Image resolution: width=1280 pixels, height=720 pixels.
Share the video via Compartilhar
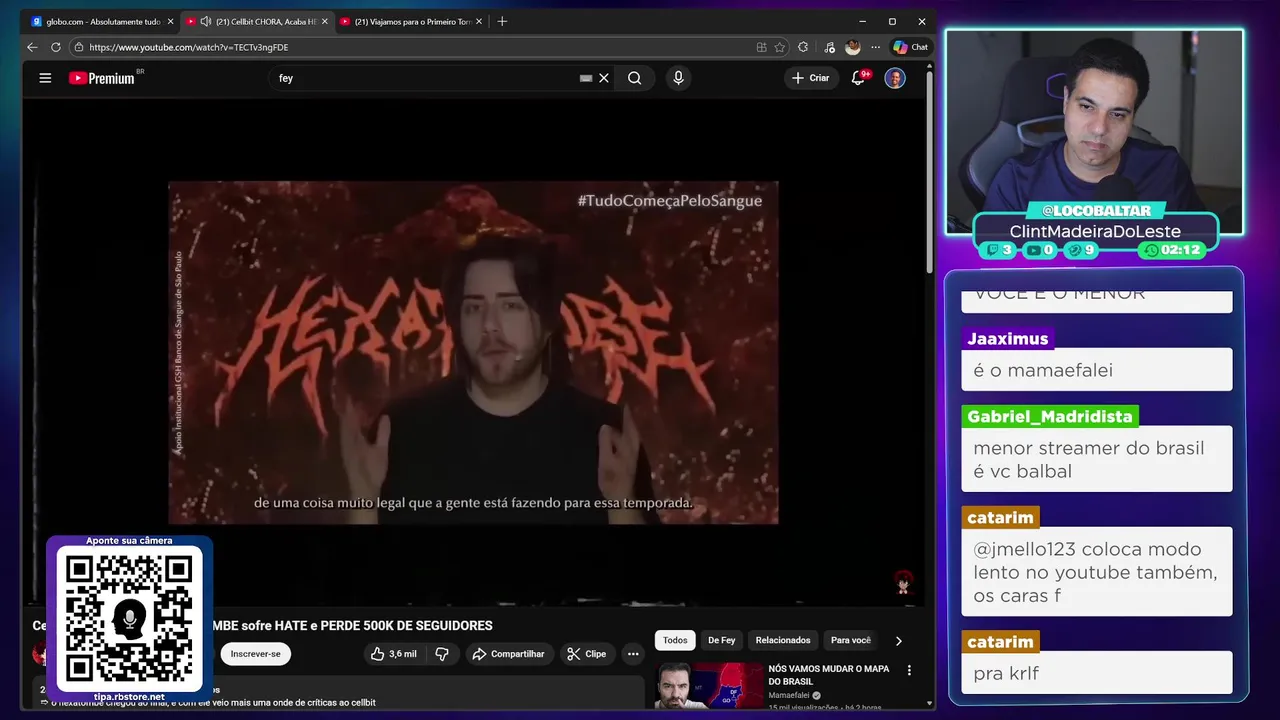[508, 654]
